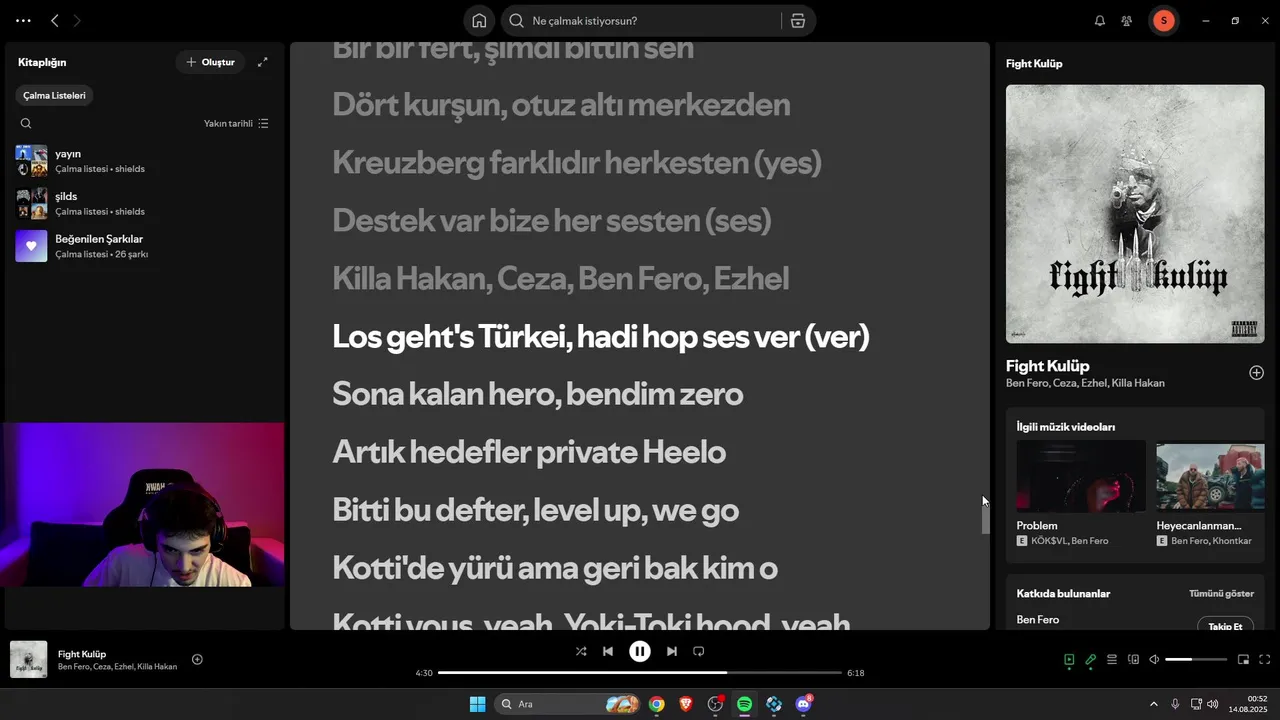Toggle shuffle playback
Screen dimensions: 1280x720
tap(581, 651)
